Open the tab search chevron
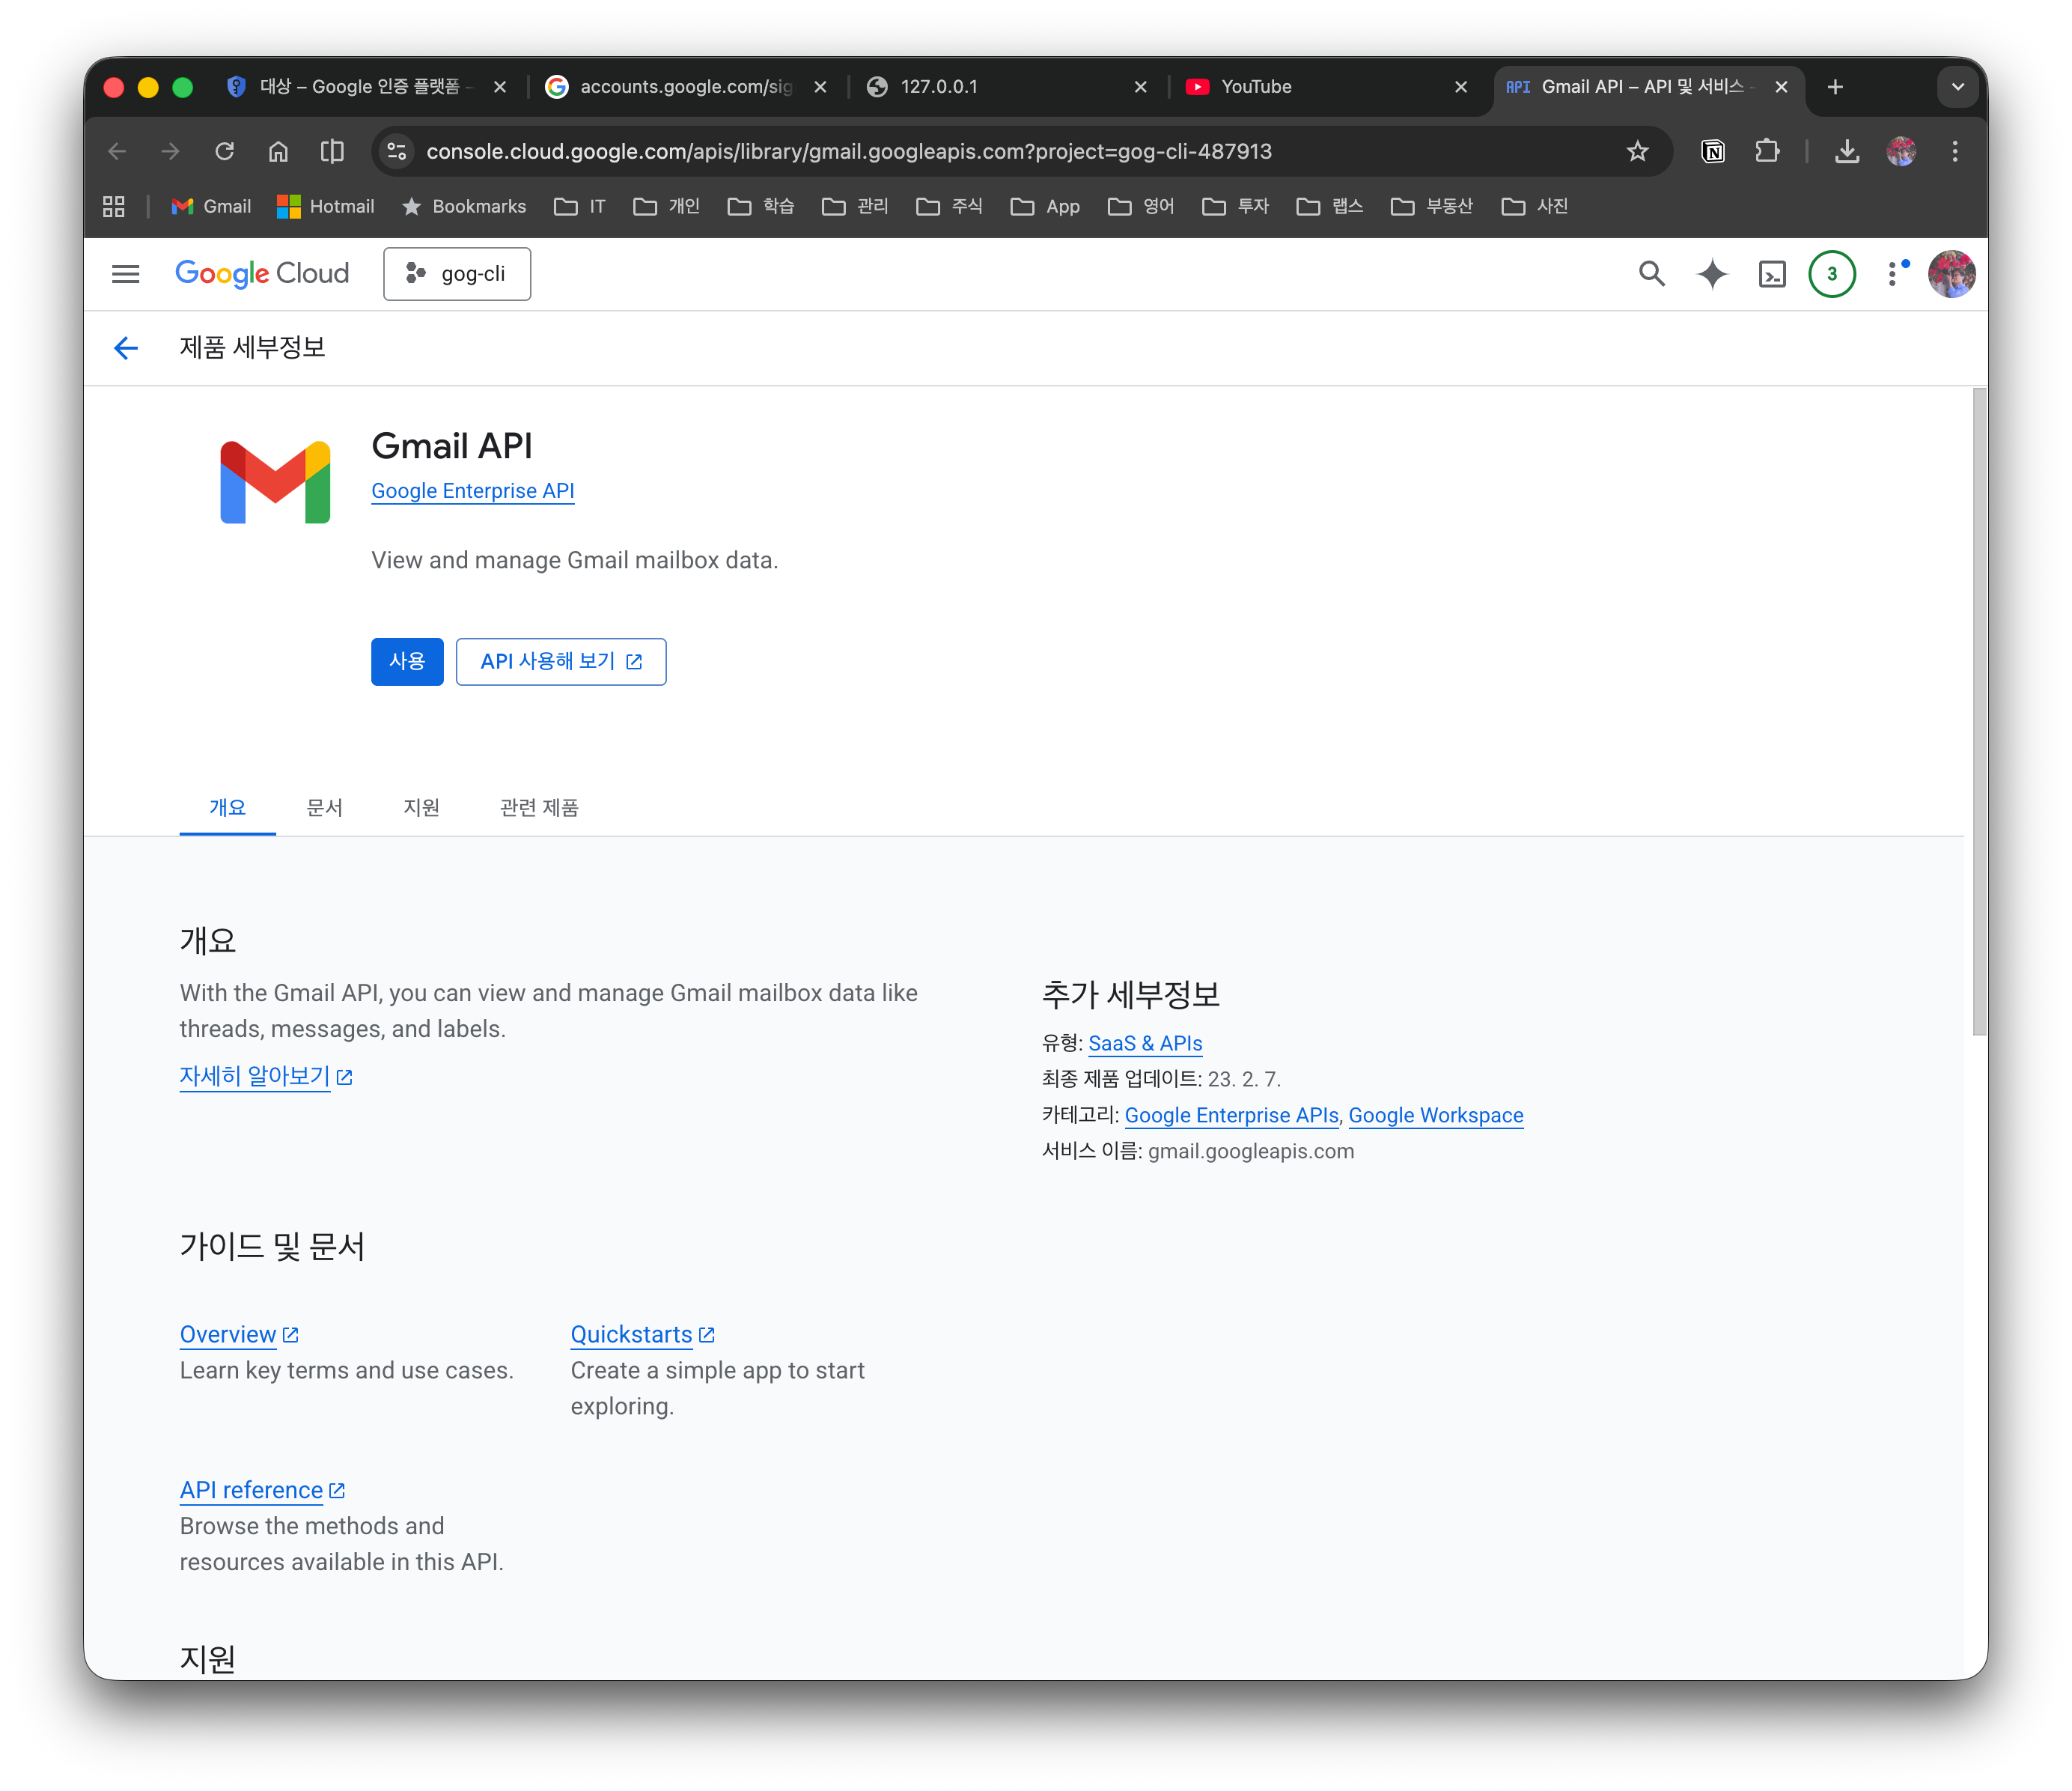Image resolution: width=2072 pixels, height=1791 pixels. [x=1957, y=87]
